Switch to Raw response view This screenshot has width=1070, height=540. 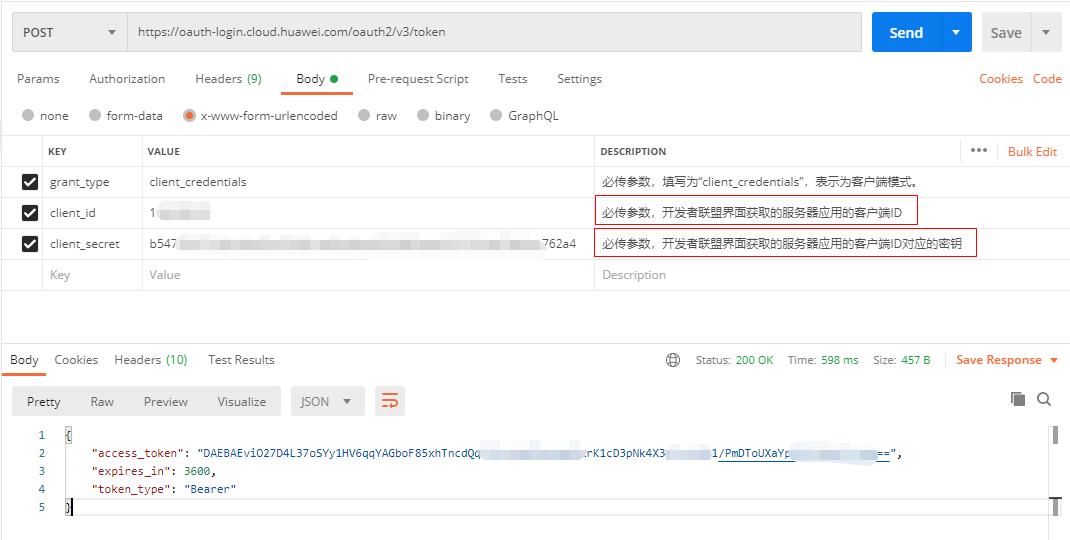(102, 401)
